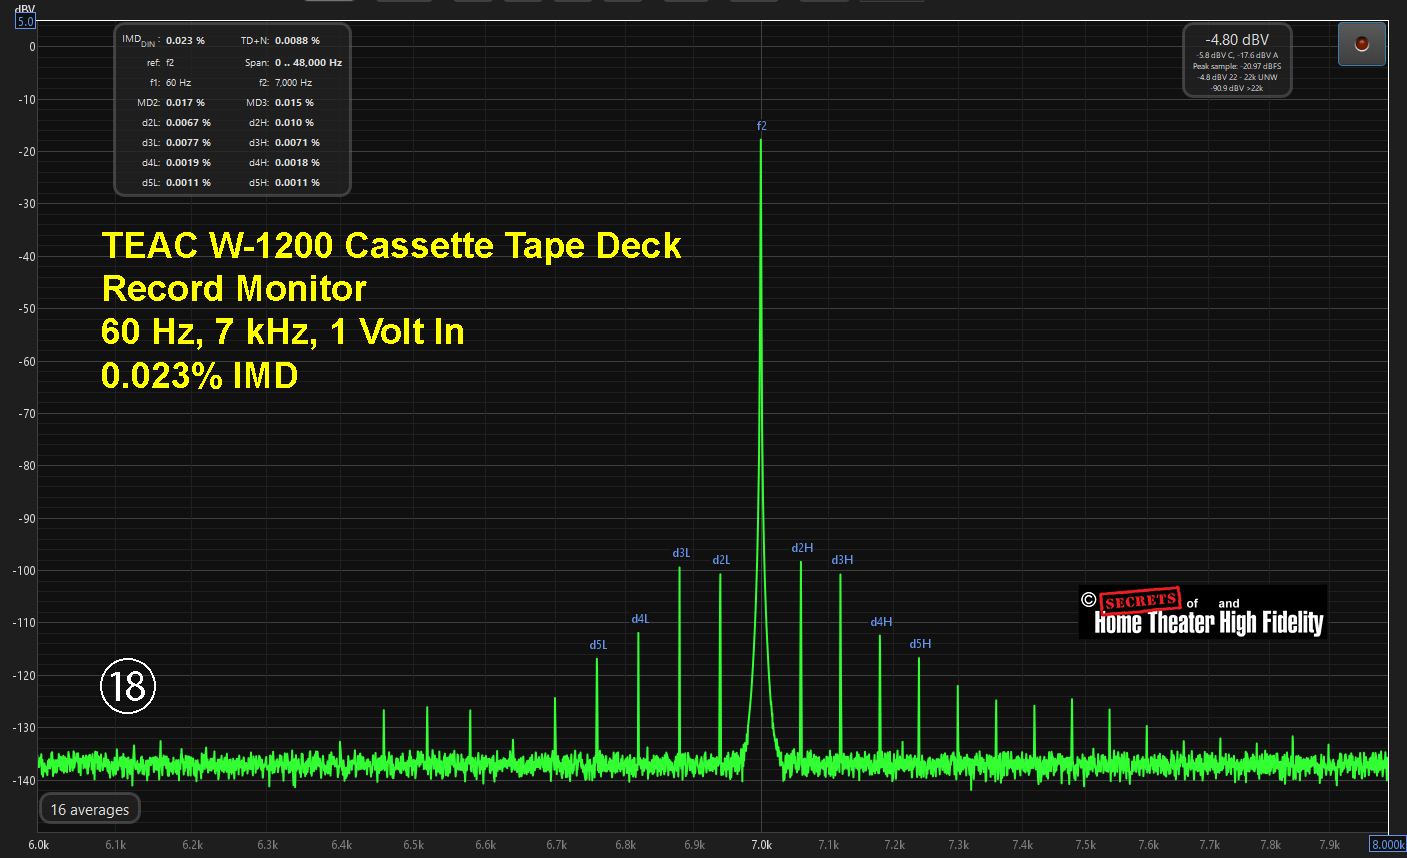Click the 5.0 top axis limit field
The image size is (1407, 858).
point(25,21)
